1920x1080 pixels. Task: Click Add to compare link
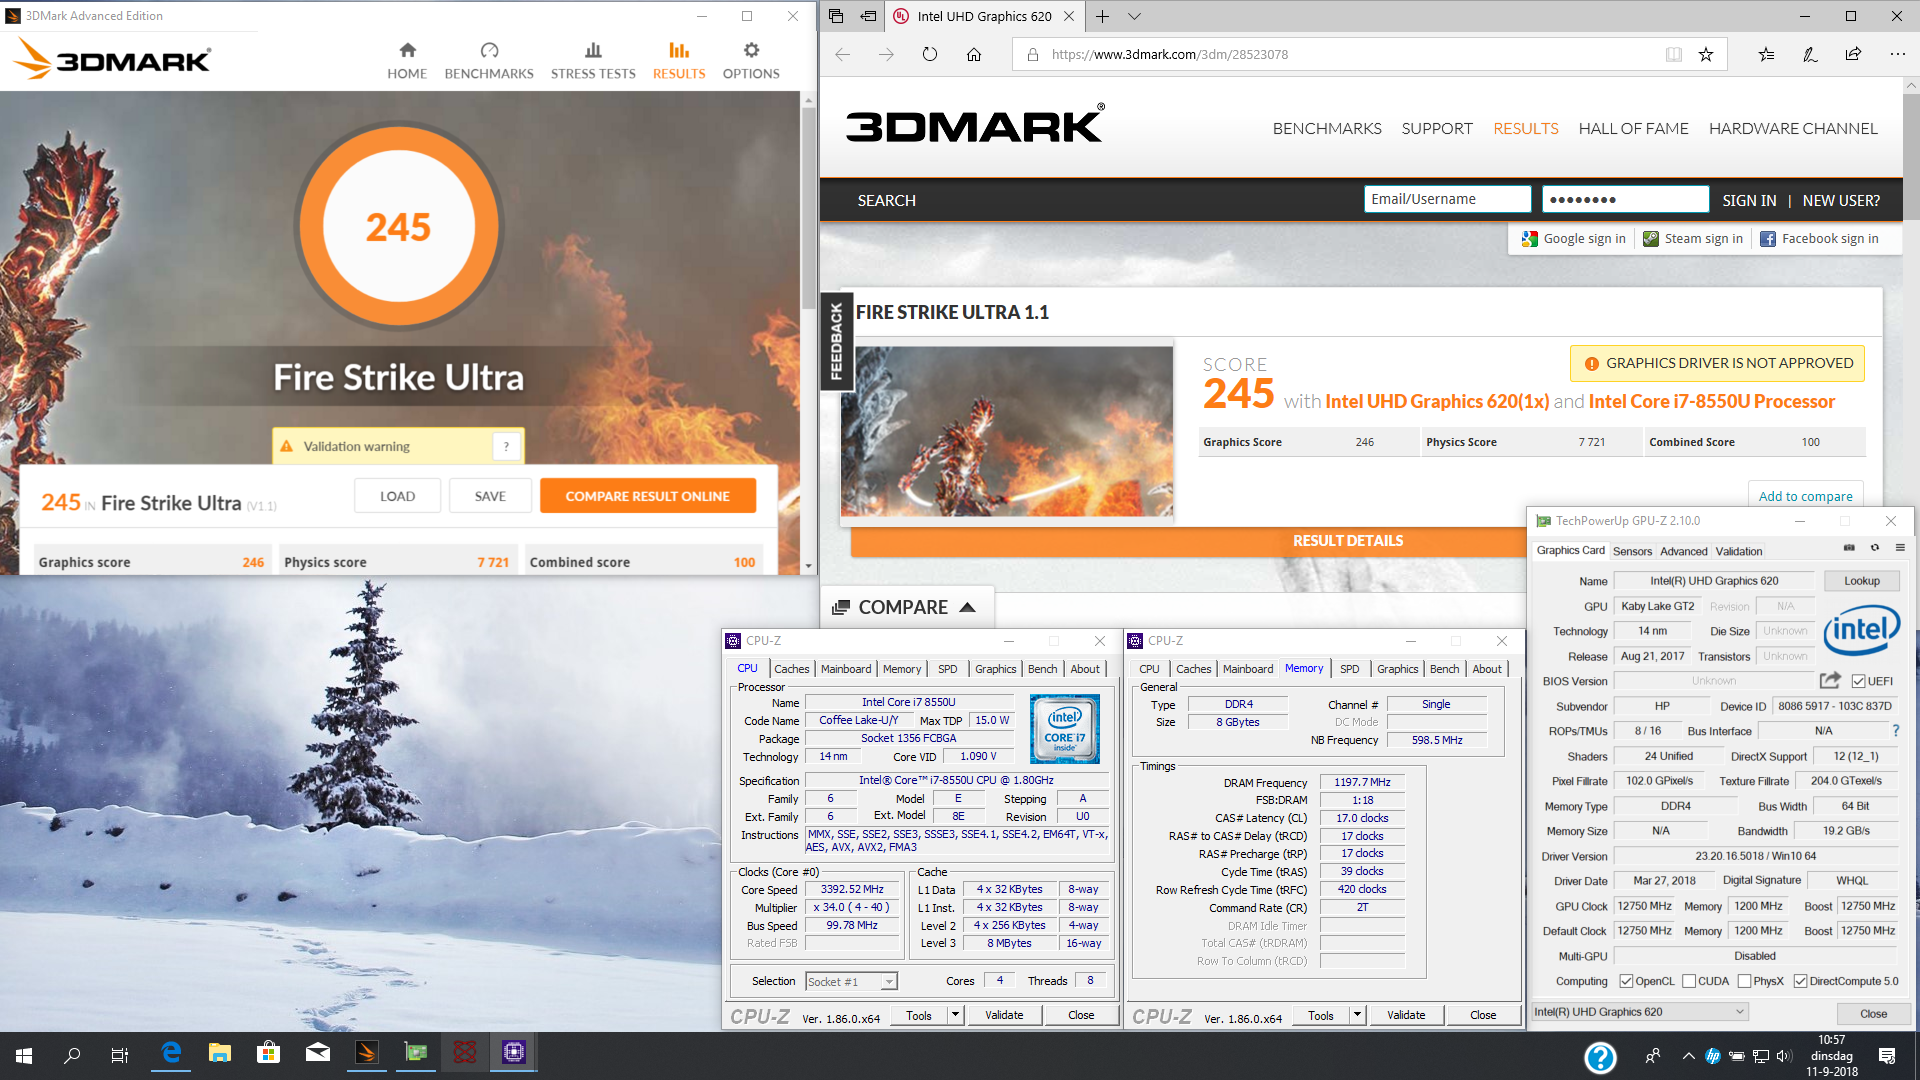[x=1805, y=496]
